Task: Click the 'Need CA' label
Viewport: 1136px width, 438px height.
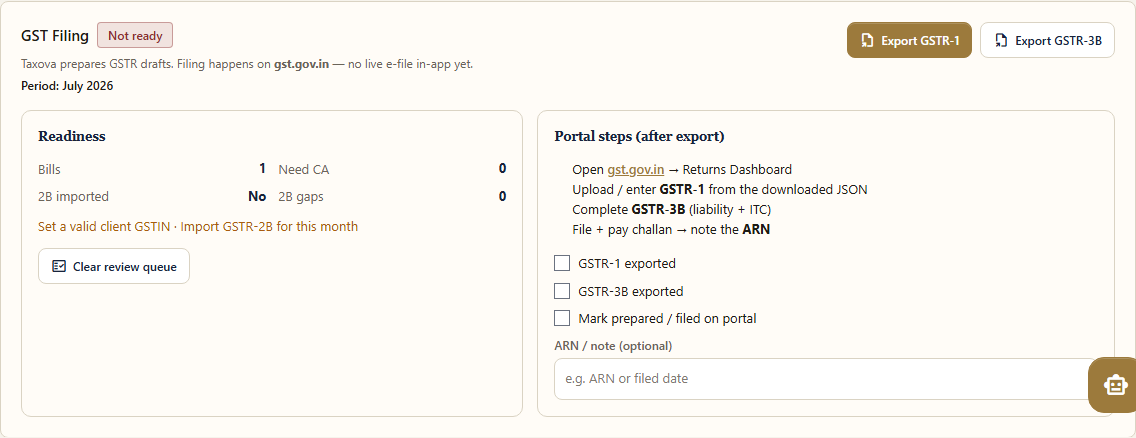Action: tap(304, 169)
